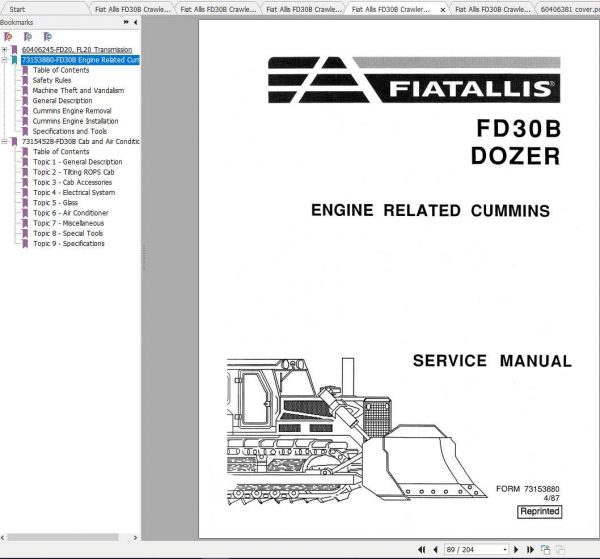Collapse the Bookmarks panel with left arrow
Image resolution: width=600 pixels, height=559 pixels.
point(135,22)
